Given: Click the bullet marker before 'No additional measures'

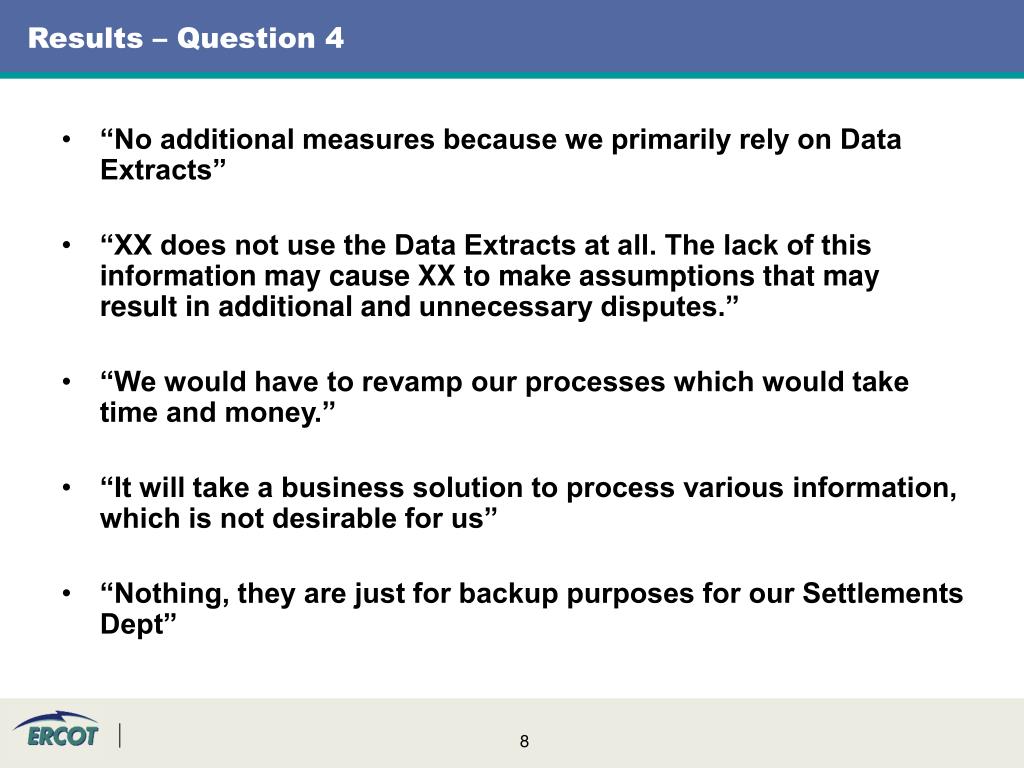Looking at the screenshot, I should coord(66,139).
